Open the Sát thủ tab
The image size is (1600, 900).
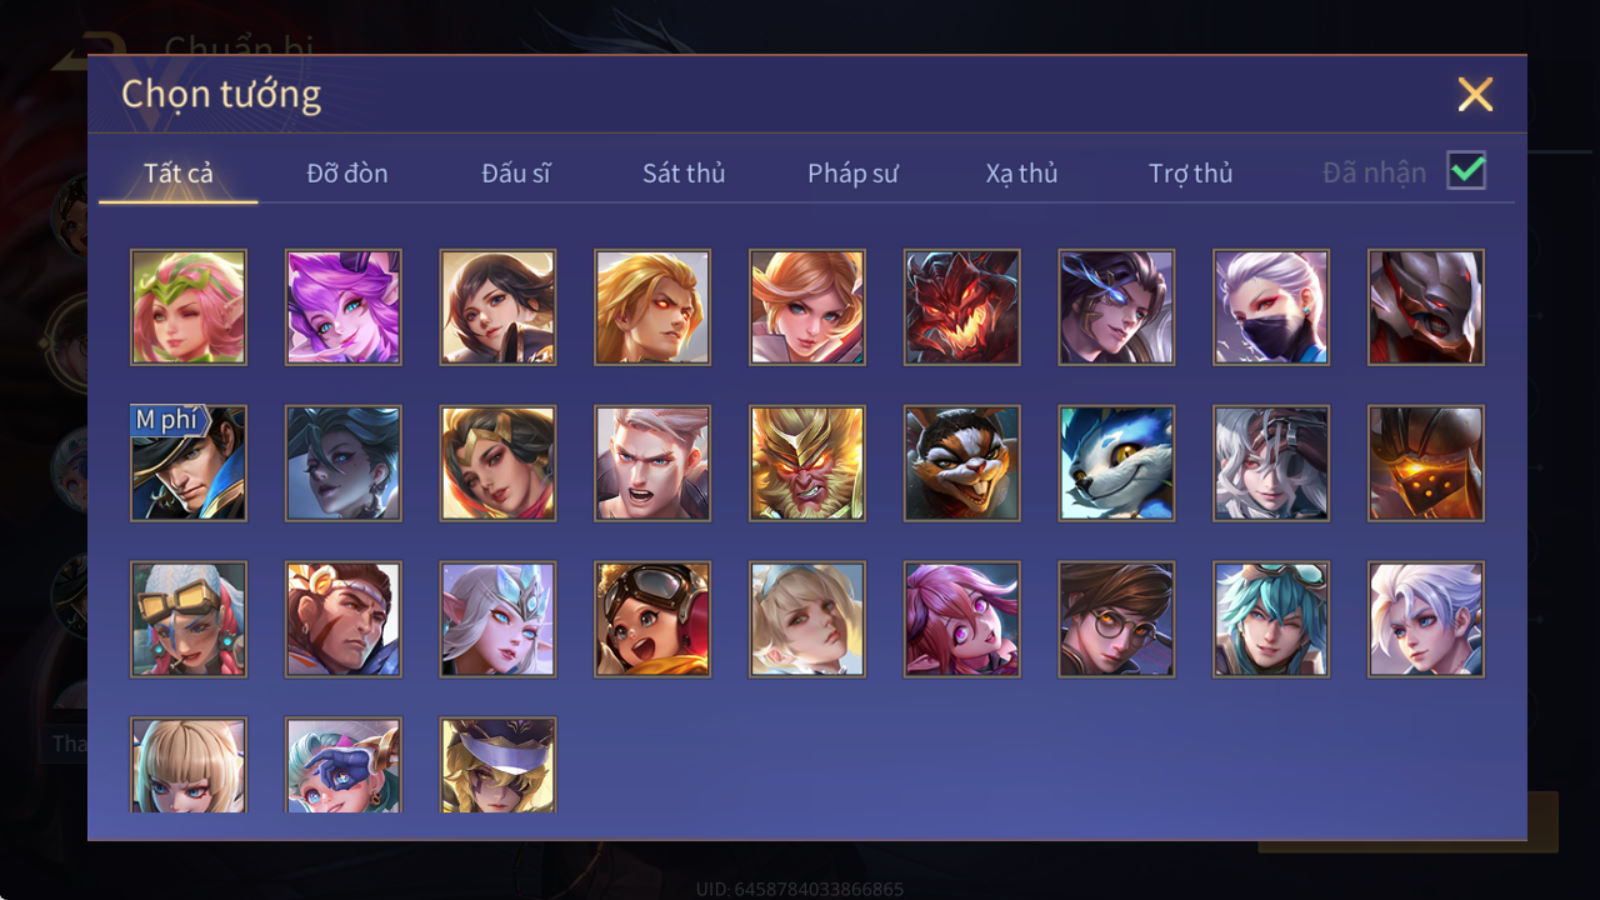pyautogui.click(x=684, y=173)
